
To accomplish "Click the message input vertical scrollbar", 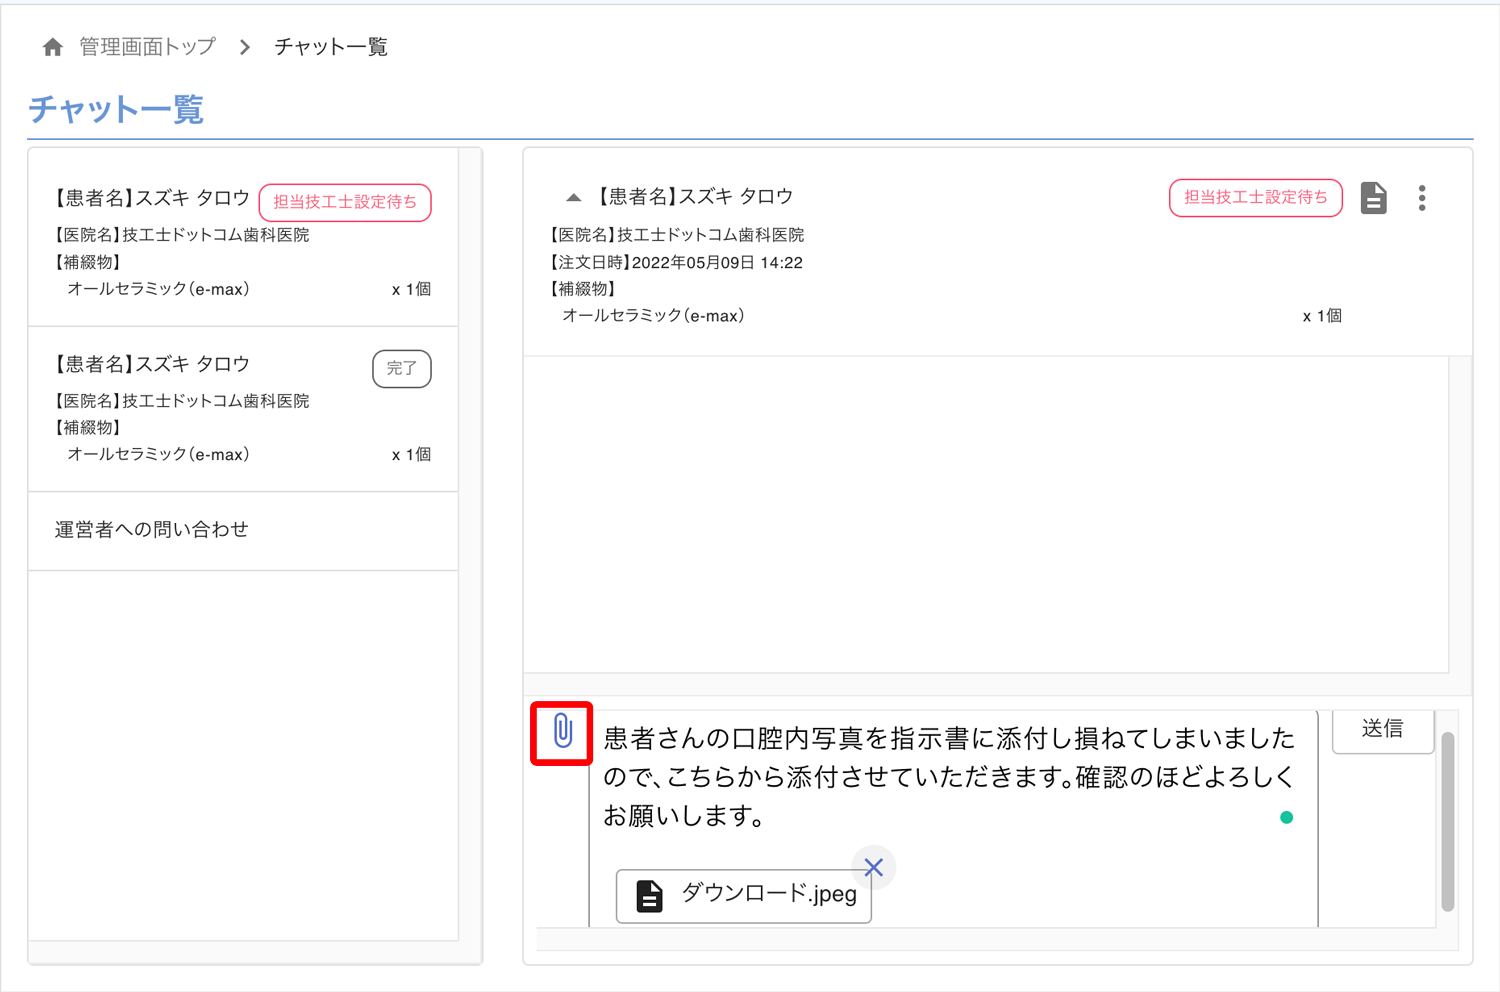I will (1447, 820).
